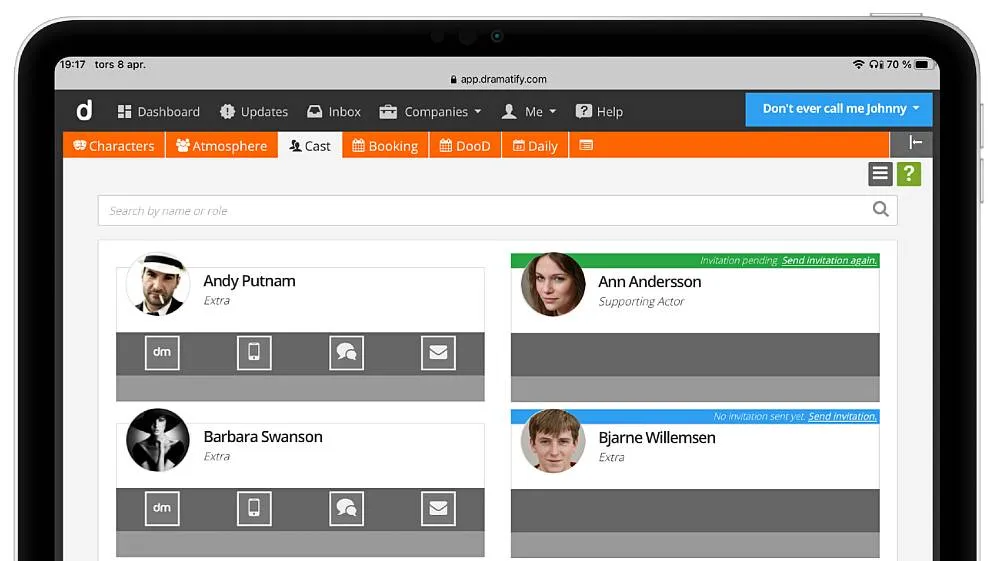Click 'Send invitation' for Bjarne Willemsen
This screenshot has height=561, width=1000.
point(842,416)
